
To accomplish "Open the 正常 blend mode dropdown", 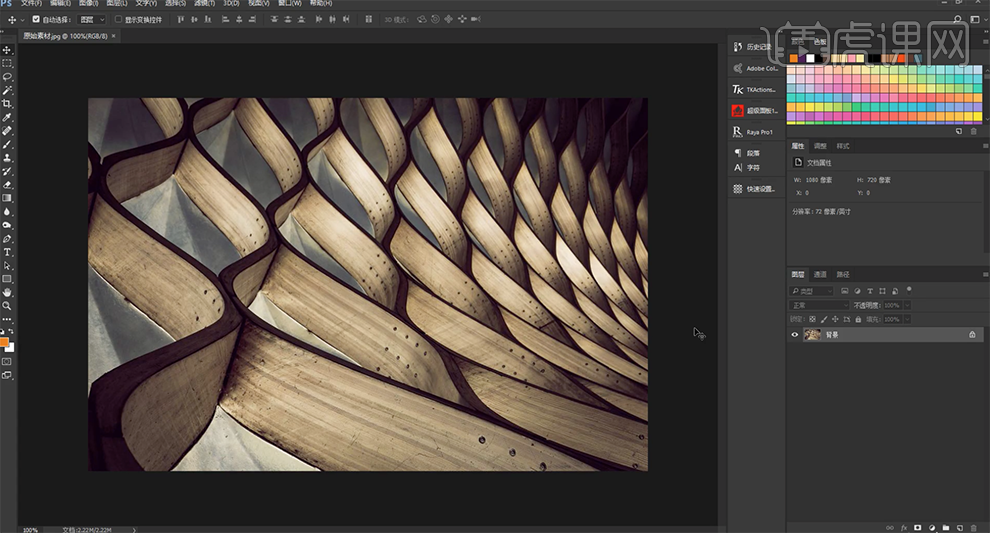I will coord(819,305).
